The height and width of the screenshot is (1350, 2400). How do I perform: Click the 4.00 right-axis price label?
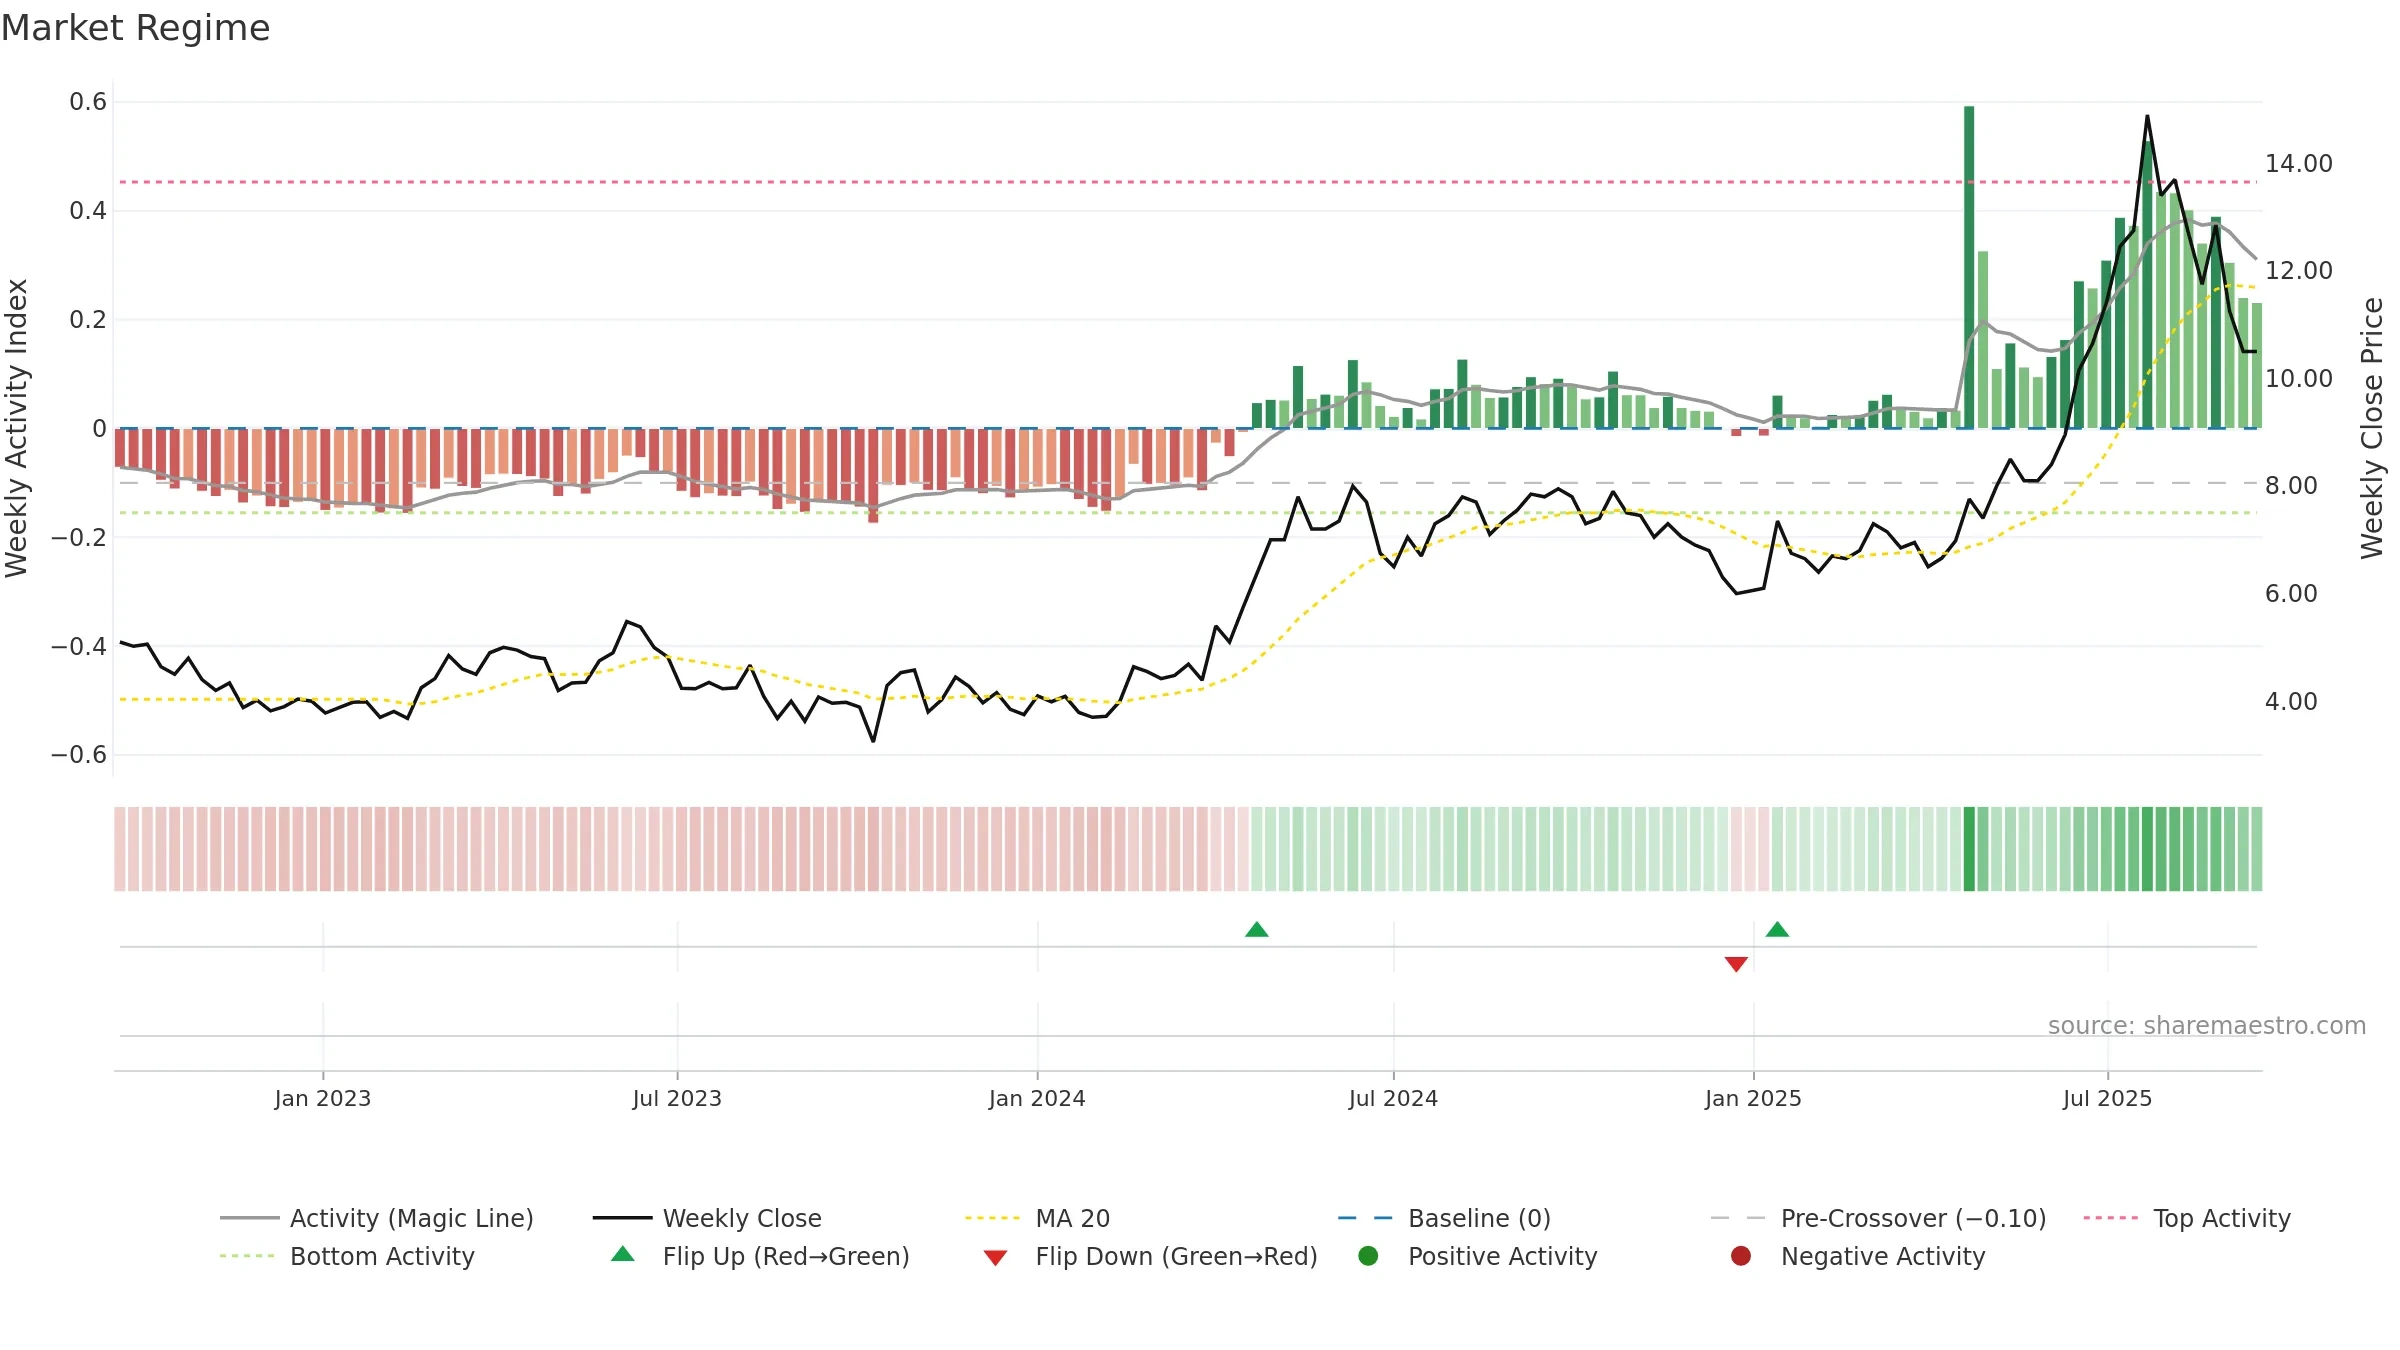tap(2291, 701)
